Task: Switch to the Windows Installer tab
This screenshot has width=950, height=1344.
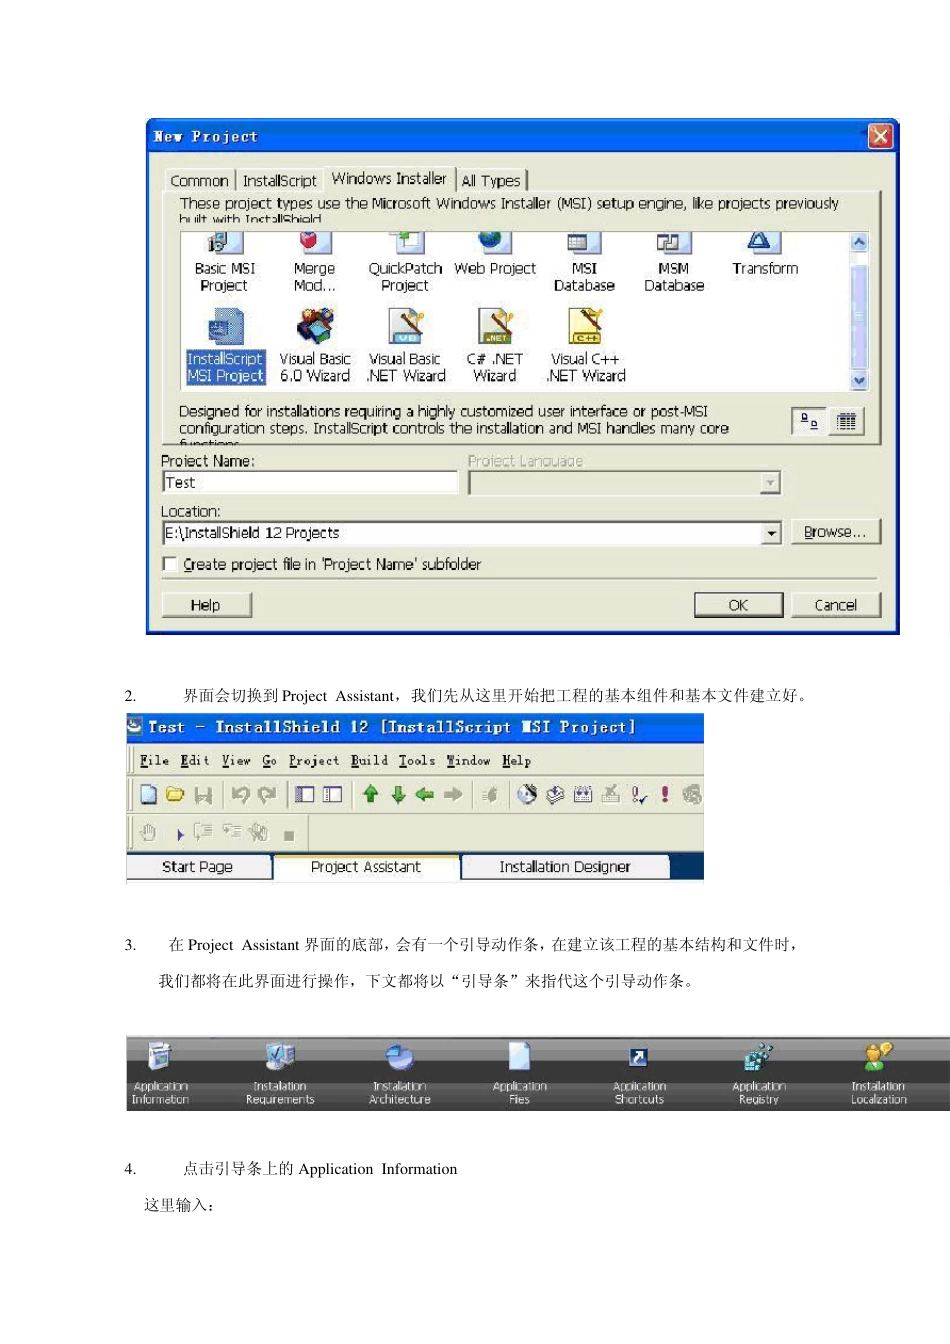Action: point(389,178)
